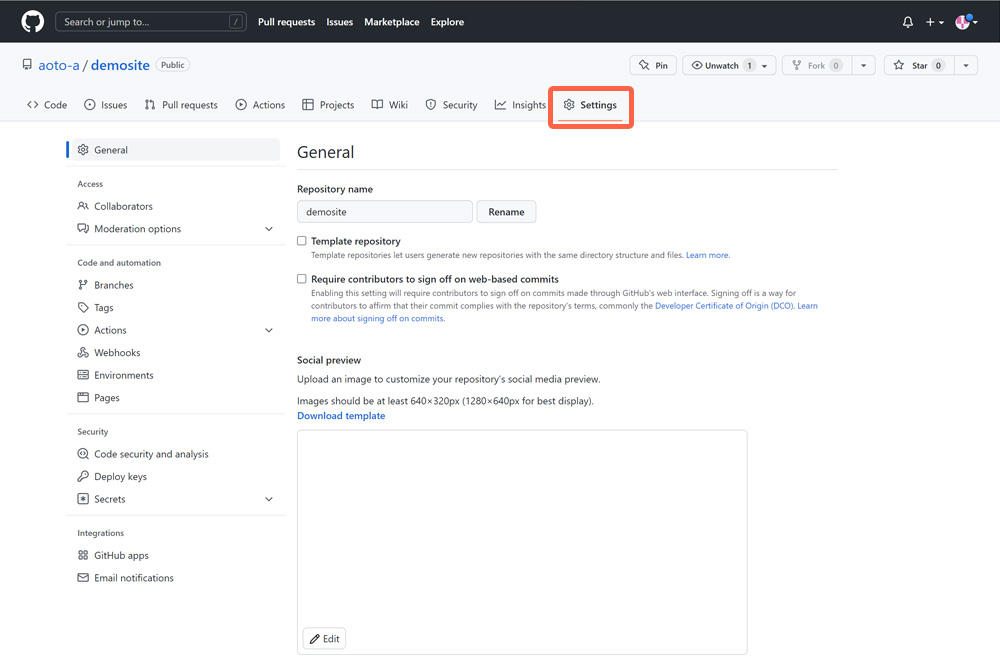Switch to the repository Issues tab
Screen dimensions: 1000x670
pos(105,105)
